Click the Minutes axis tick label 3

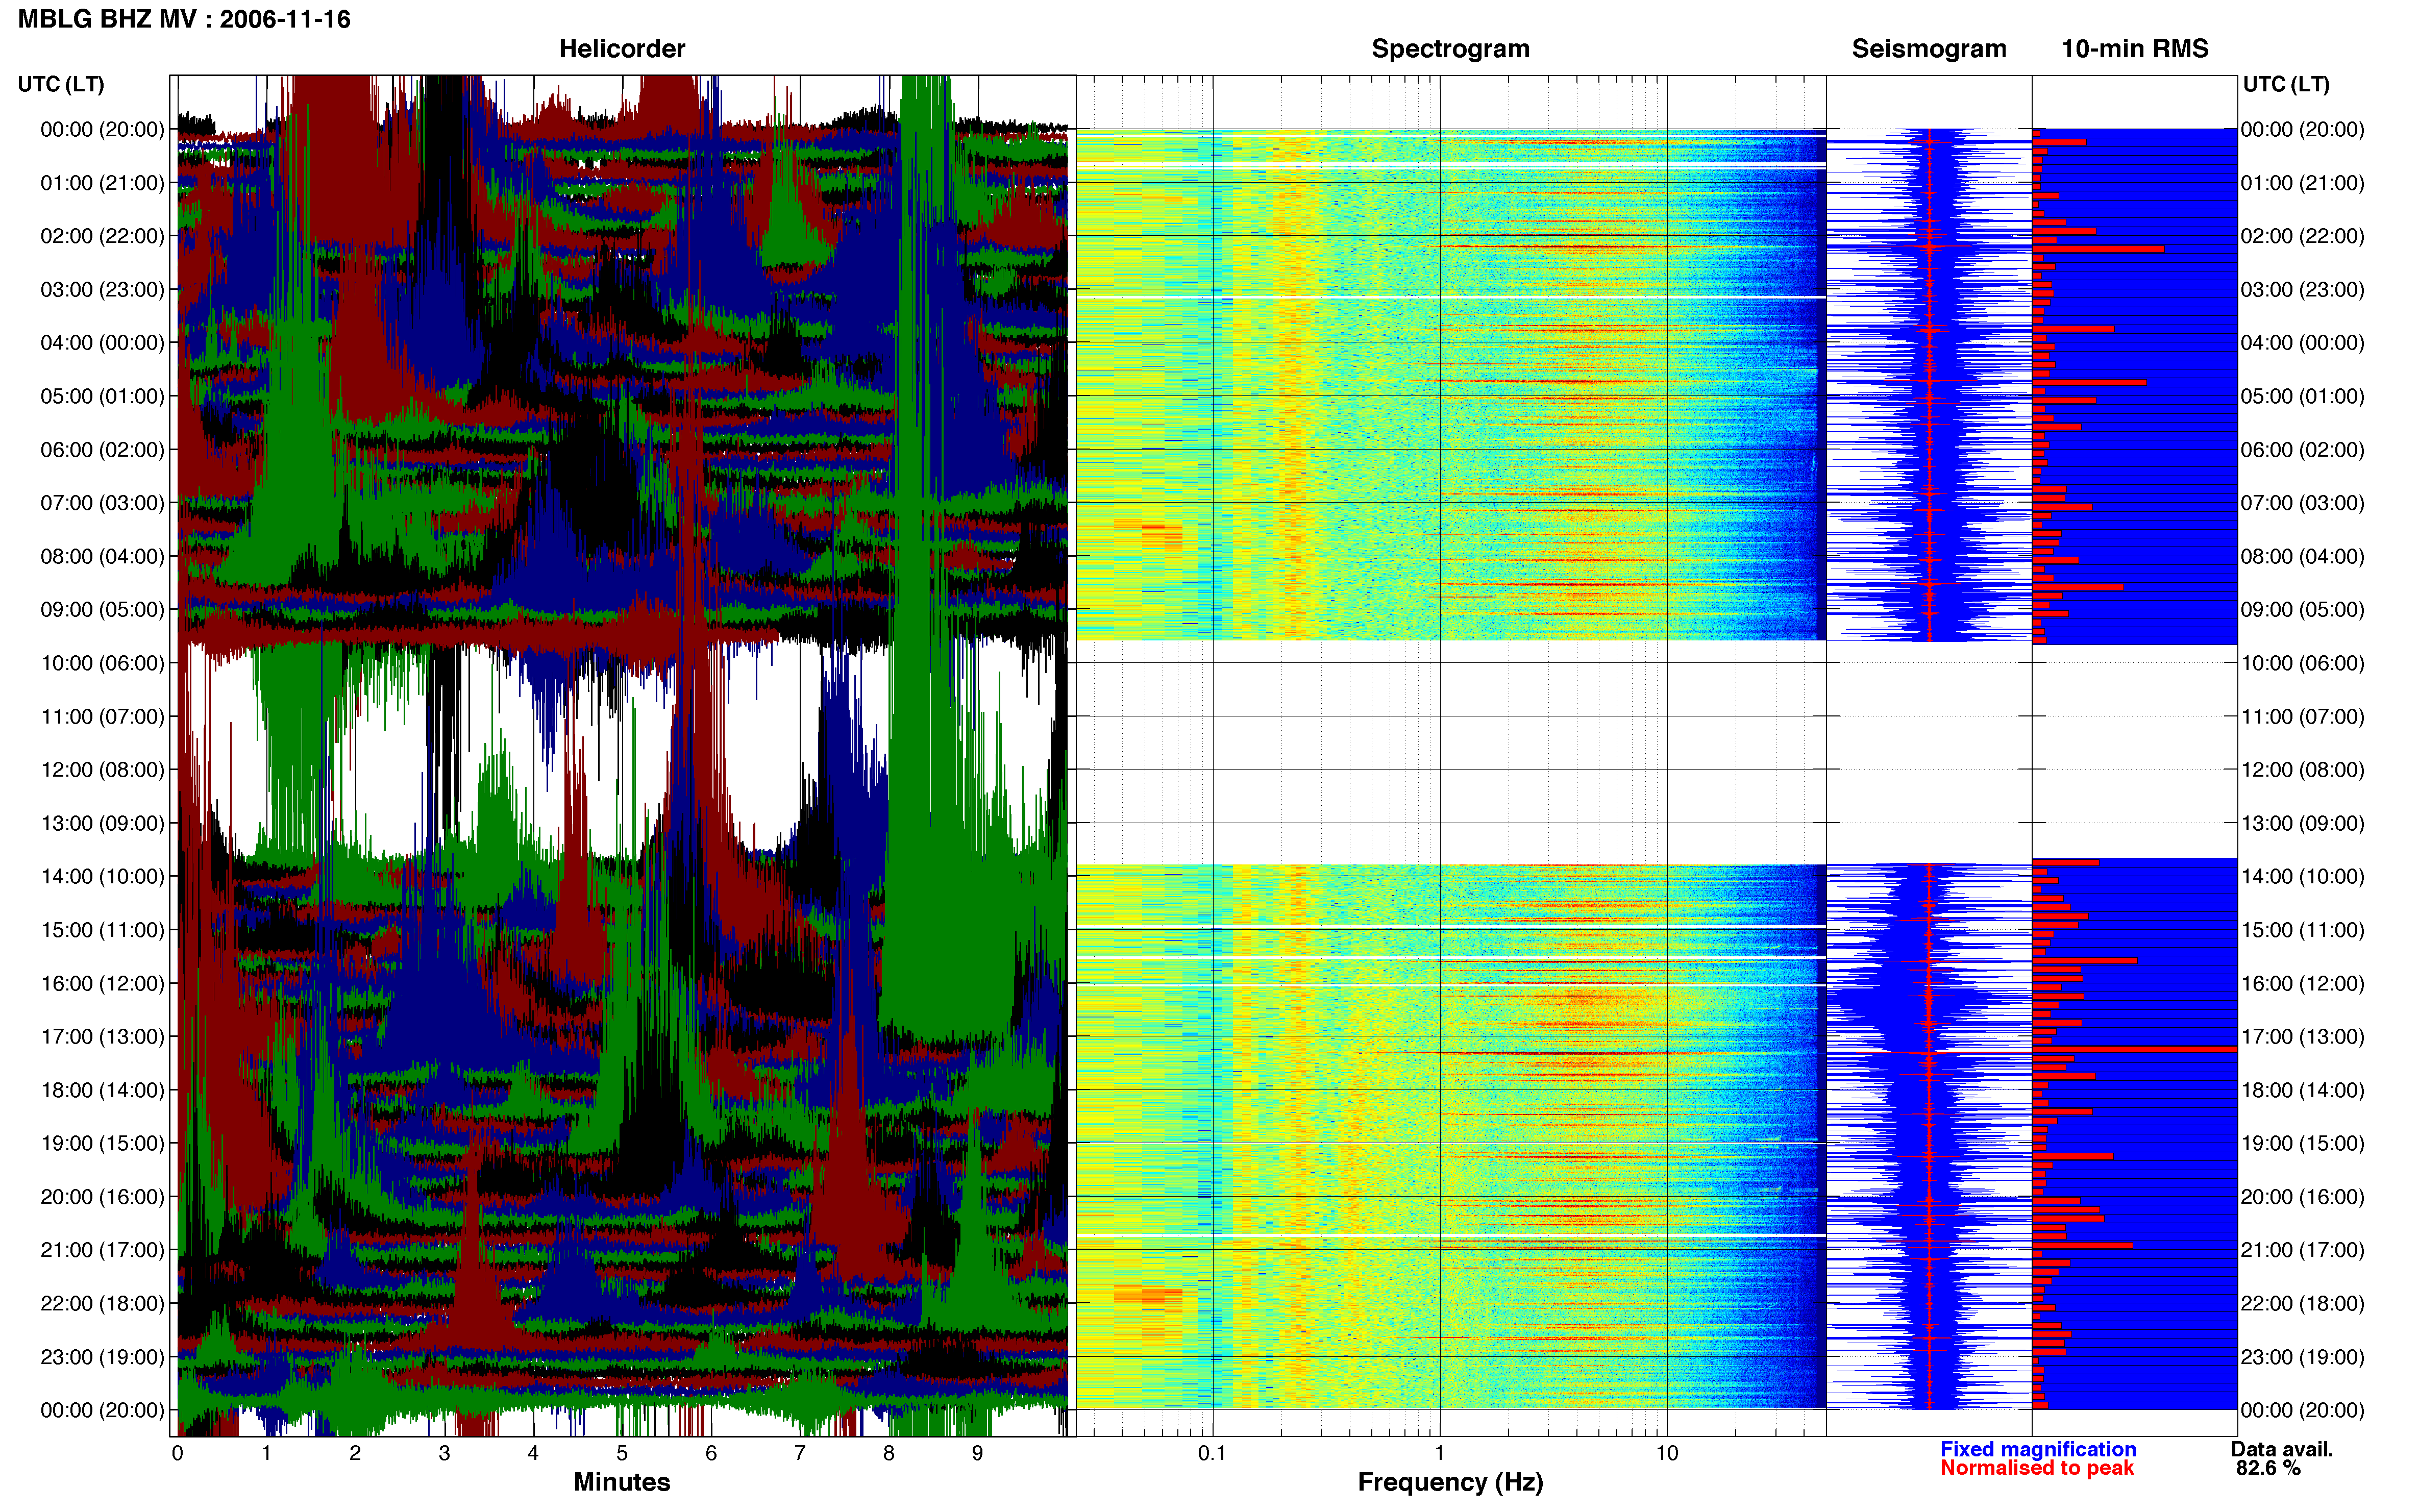click(x=444, y=1453)
